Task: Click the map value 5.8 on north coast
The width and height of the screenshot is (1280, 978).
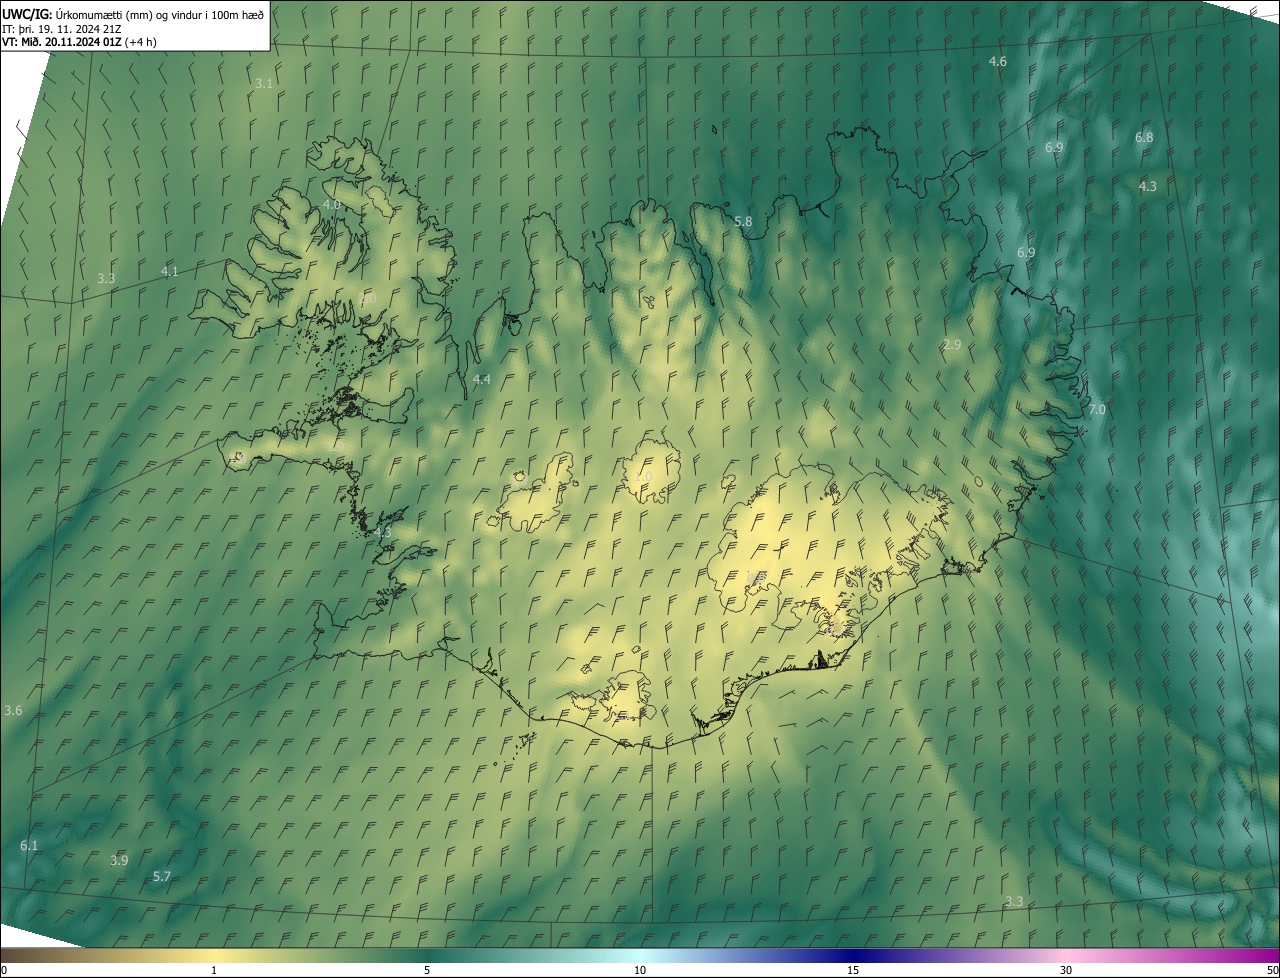Action: pyautogui.click(x=743, y=222)
